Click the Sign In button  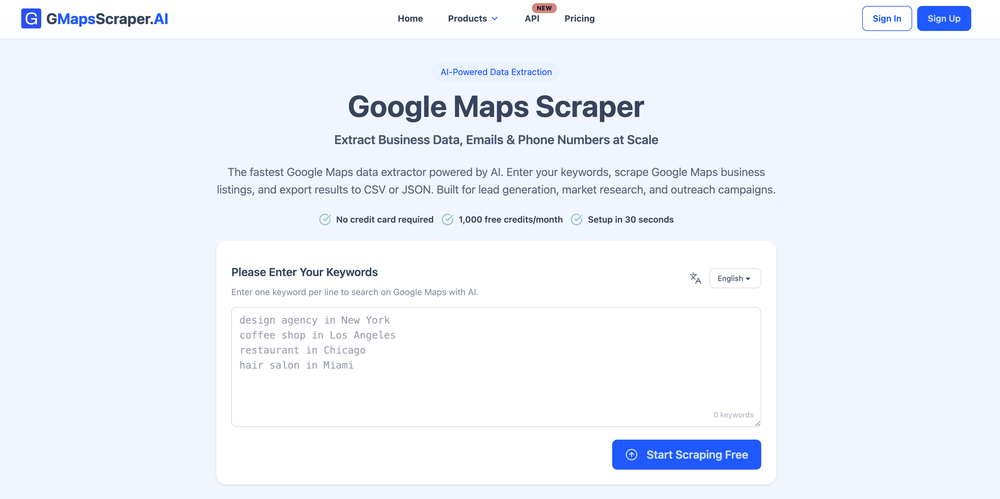click(887, 19)
